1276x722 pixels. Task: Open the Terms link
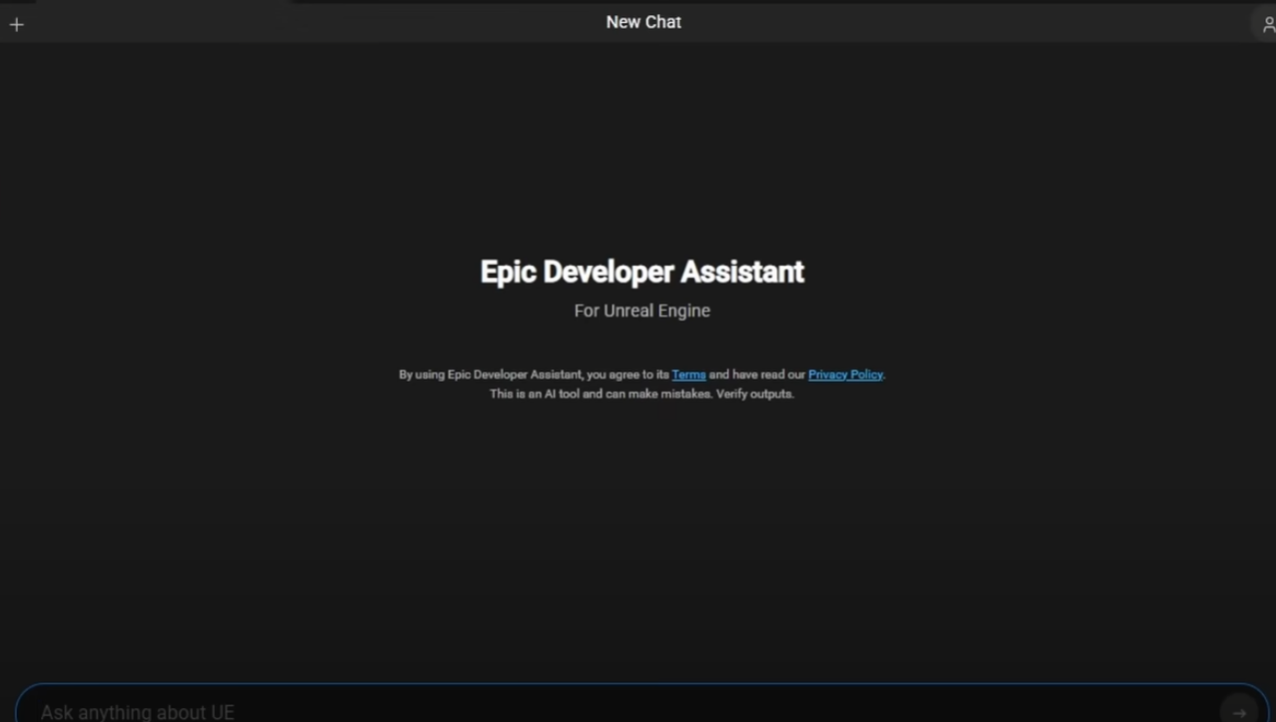[688, 375]
